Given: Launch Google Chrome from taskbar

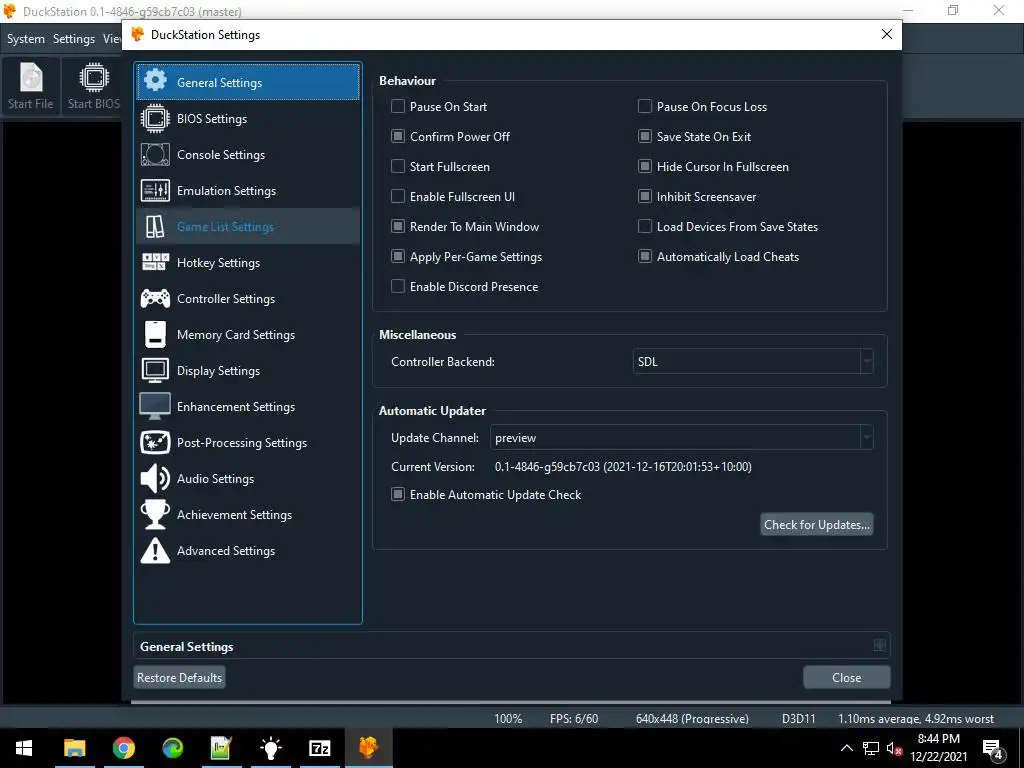Looking at the screenshot, I should click(123, 748).
